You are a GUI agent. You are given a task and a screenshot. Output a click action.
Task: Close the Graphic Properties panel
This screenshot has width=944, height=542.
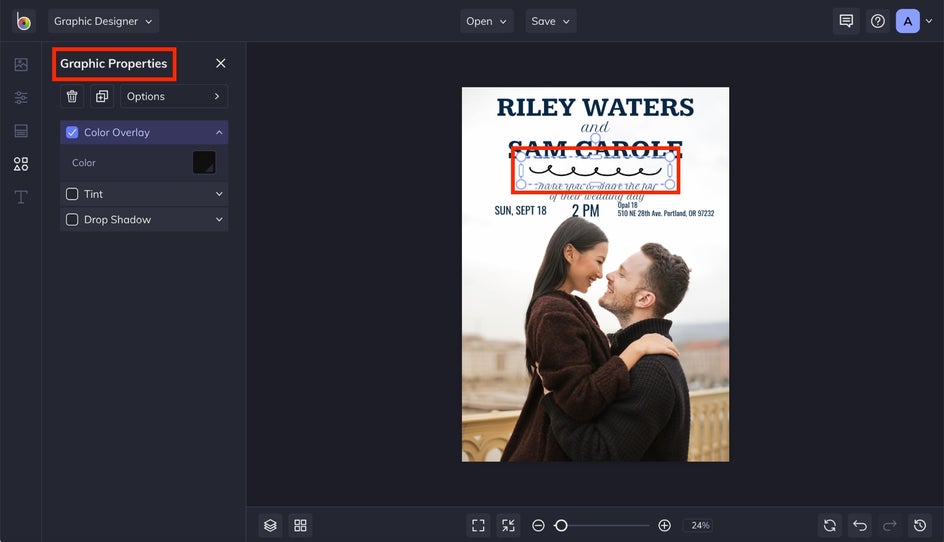coord(221,63)
